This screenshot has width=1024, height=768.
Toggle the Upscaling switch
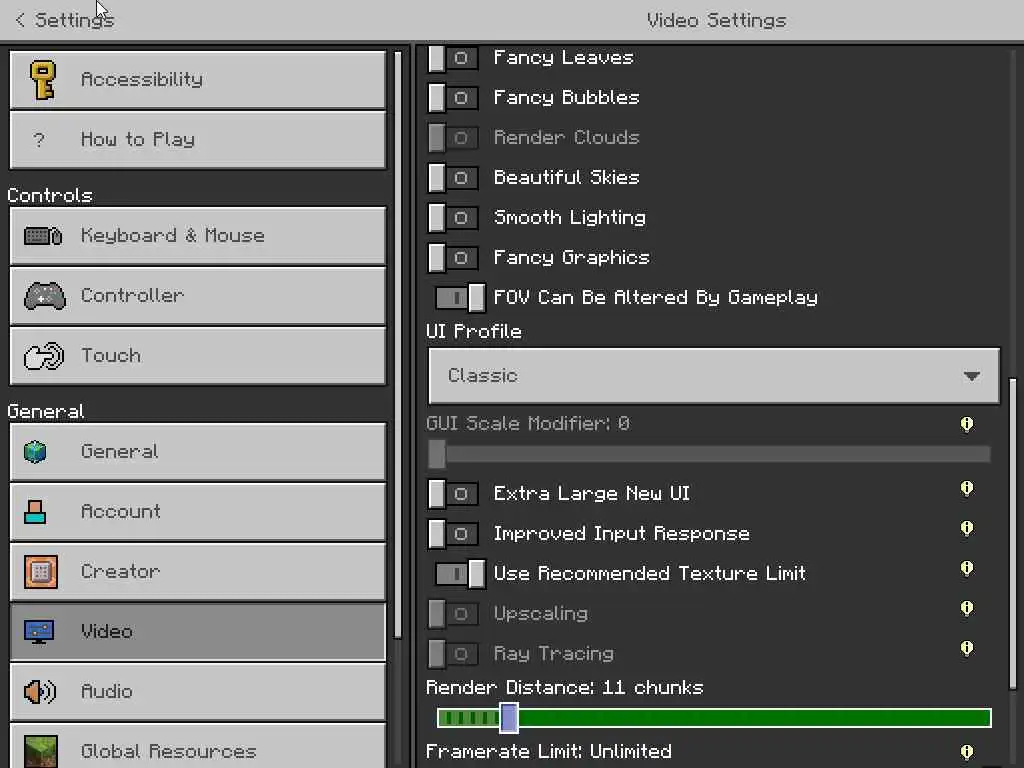pyautogui.click(x=453, y=614)
